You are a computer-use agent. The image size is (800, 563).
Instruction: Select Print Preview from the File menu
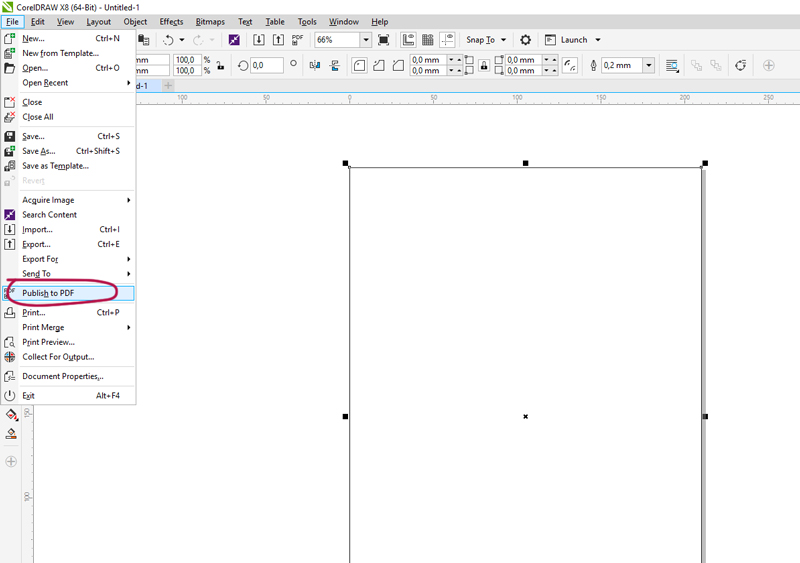tap(48, 342)
